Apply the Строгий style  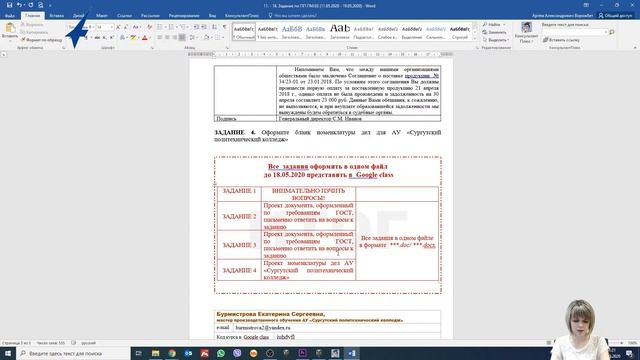click(460, 31)
